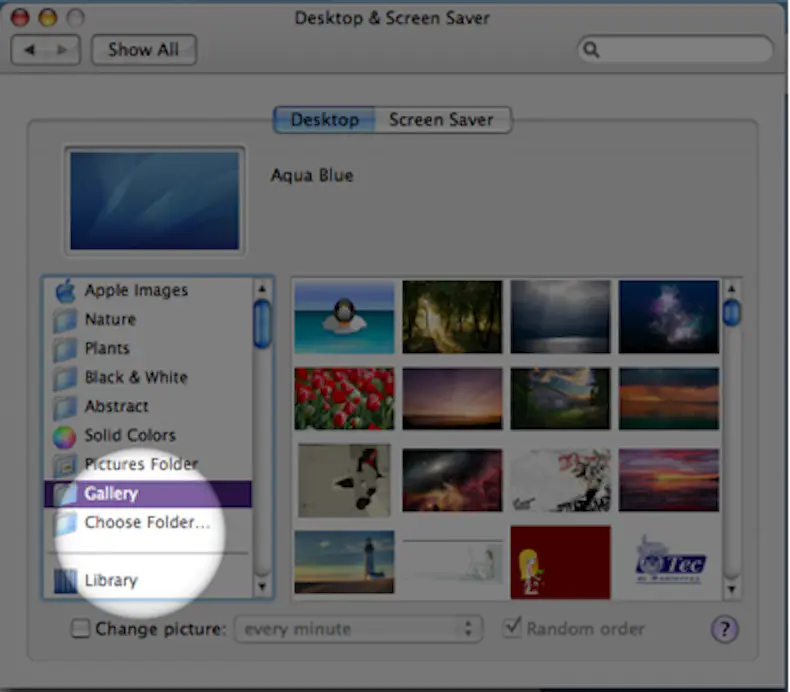Choose the galaxy with red clouds thumbnail
This screenshot has width=790, height=692.
click(x=452, y=480)
